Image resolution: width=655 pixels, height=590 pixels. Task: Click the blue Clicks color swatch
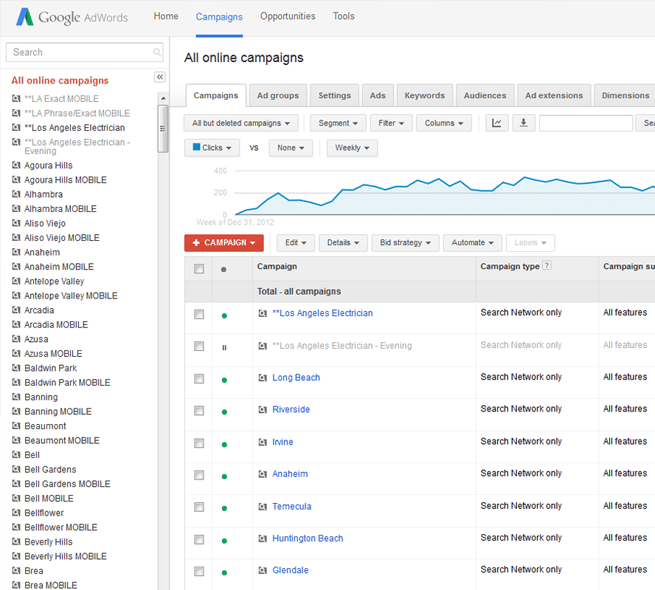tap(196, 147)
